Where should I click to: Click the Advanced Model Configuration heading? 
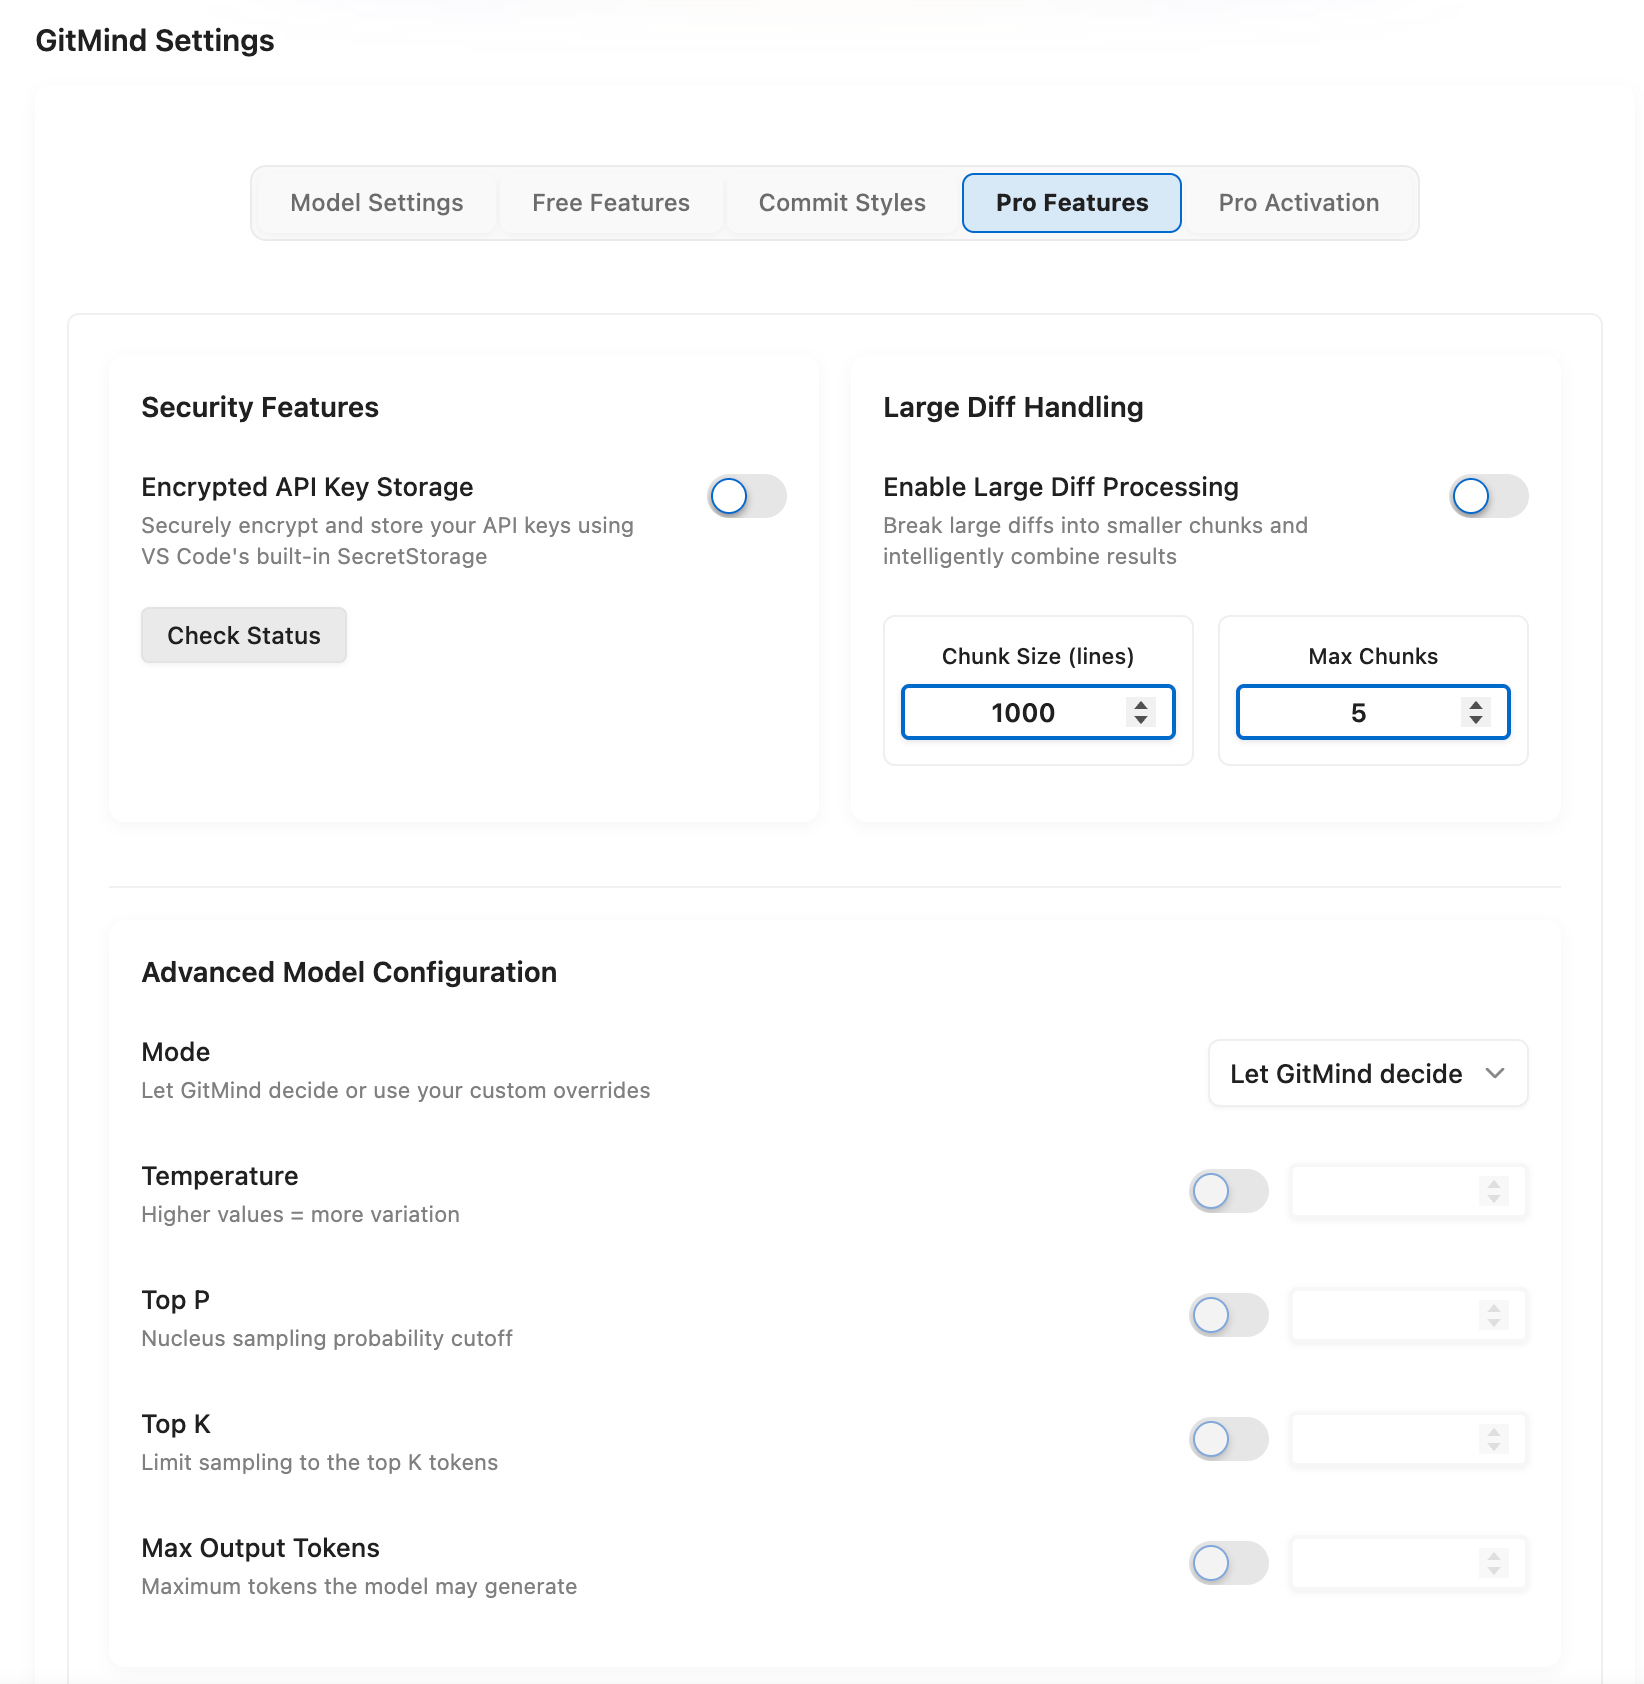point(349,972)
